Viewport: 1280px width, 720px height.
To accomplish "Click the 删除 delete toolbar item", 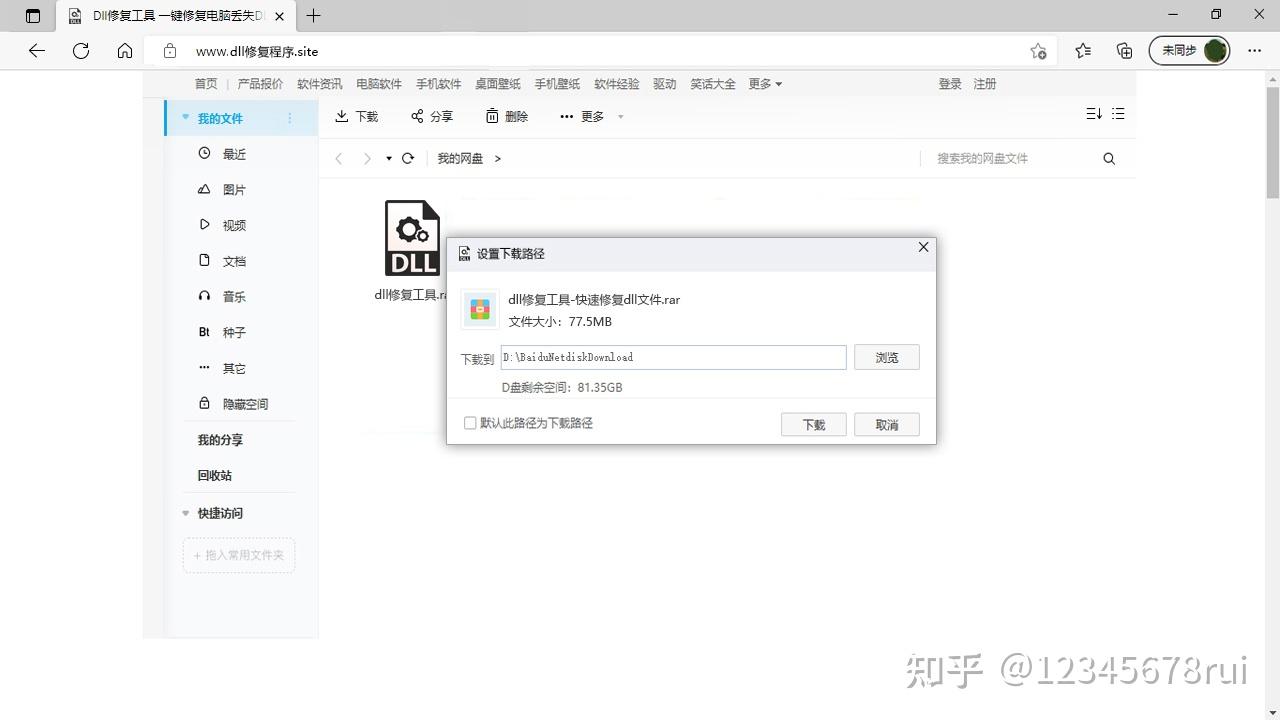I will pyautogui.click(x=507, y=116).
